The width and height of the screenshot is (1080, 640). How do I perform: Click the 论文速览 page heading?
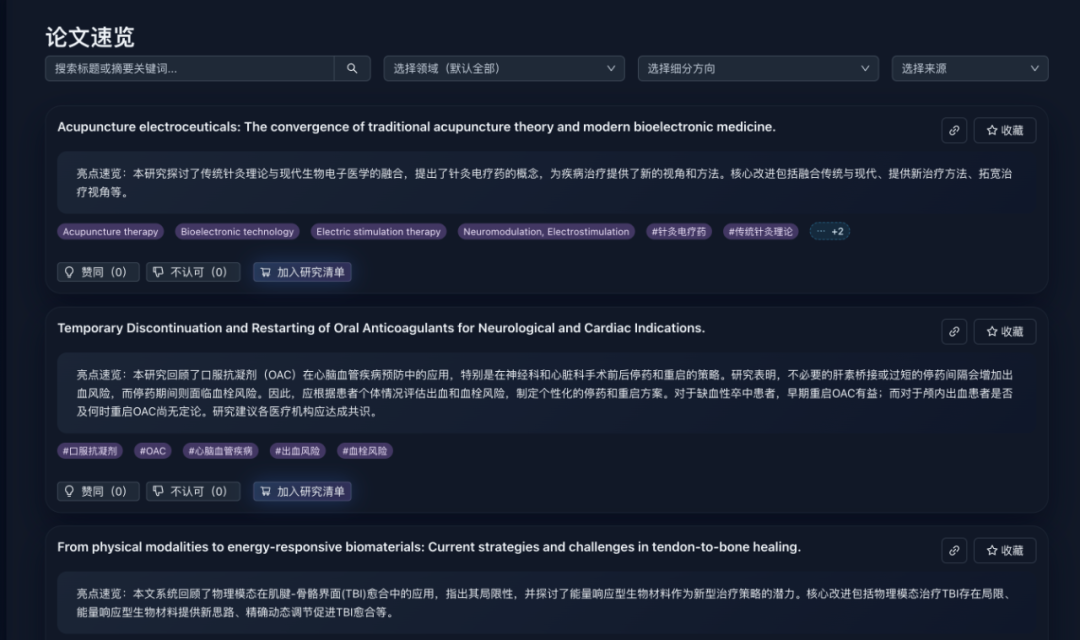pos(90,37)
